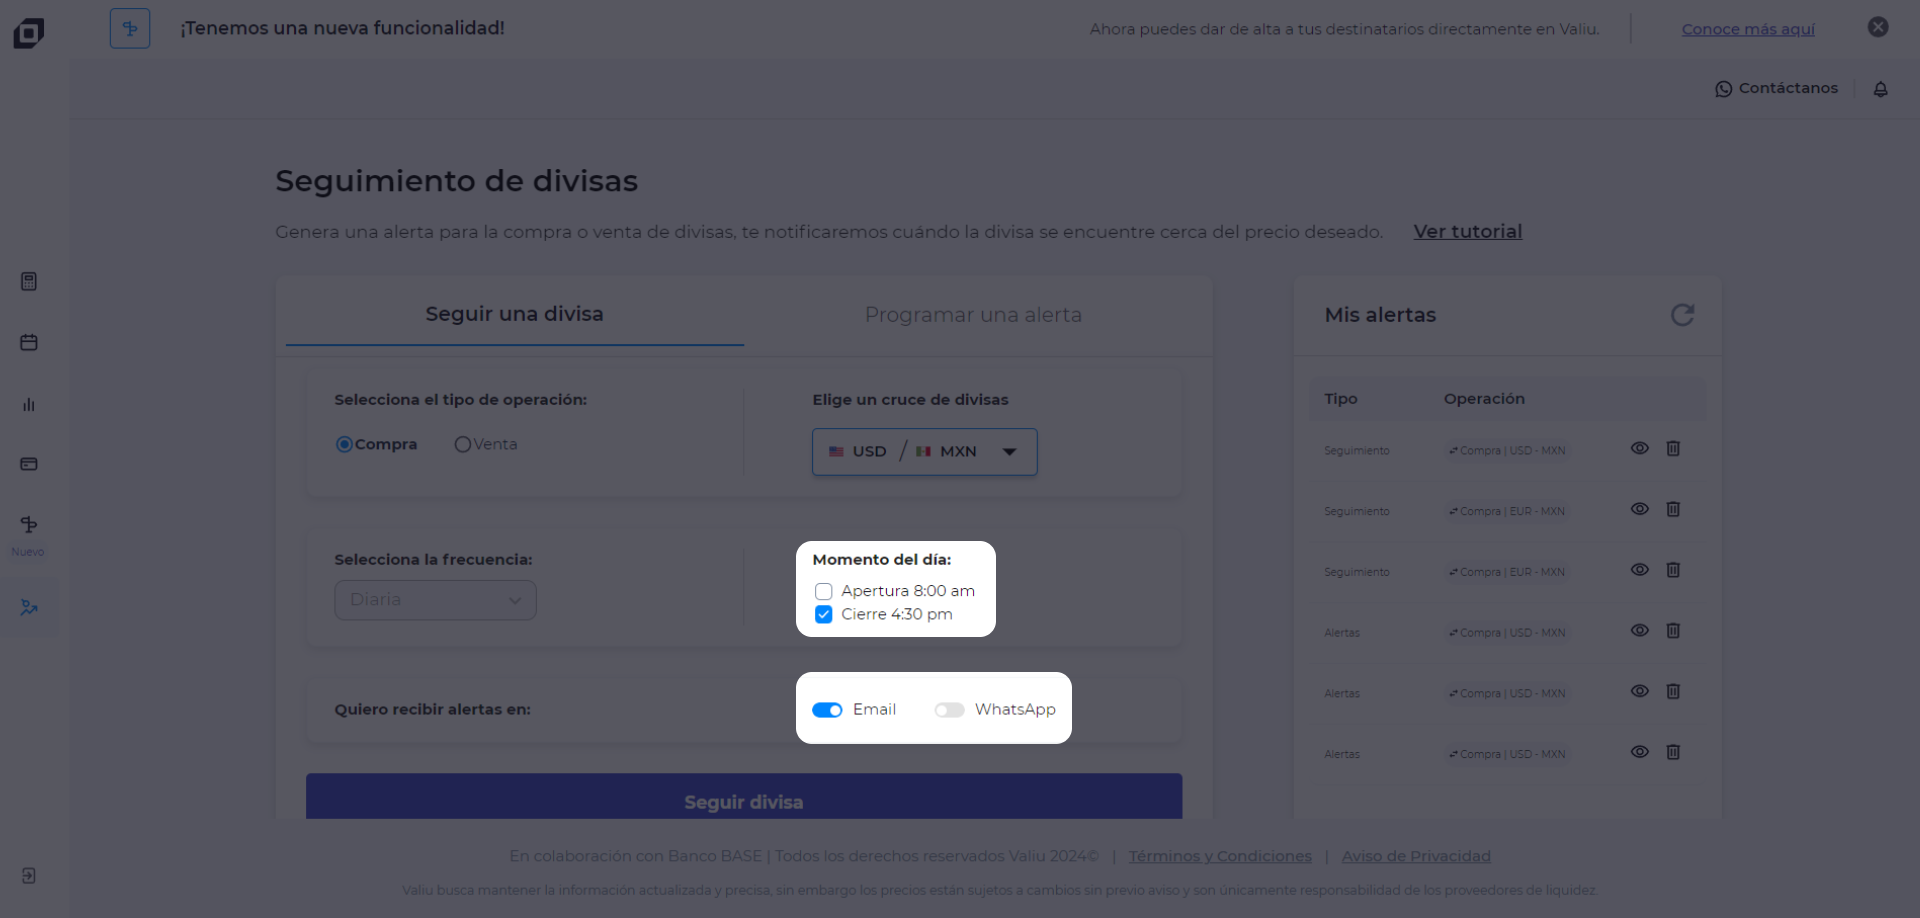The image size is (1920, 918).
Task: Delete the middle Alertas Compra USD - MXN row
Action: click(1673, 691)
